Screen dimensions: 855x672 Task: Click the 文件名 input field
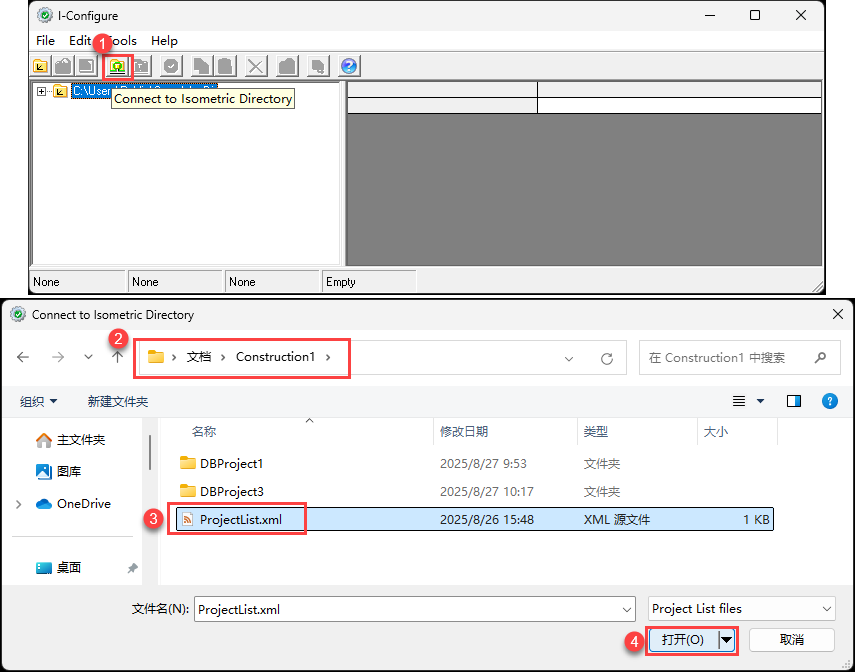[414, 609]
